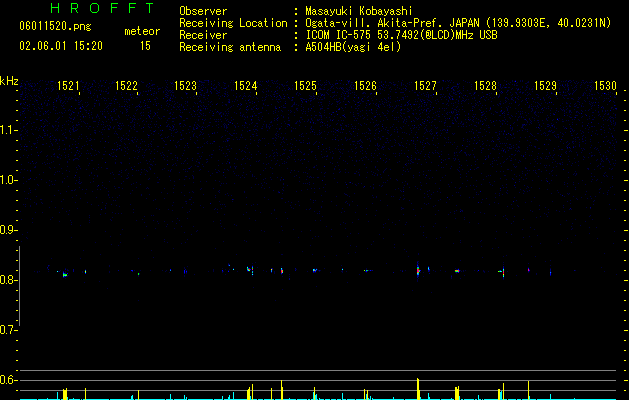Click the 1.1 kHz frequency label
The width and height of the screenshot is (629, 400).
[9, 130]
